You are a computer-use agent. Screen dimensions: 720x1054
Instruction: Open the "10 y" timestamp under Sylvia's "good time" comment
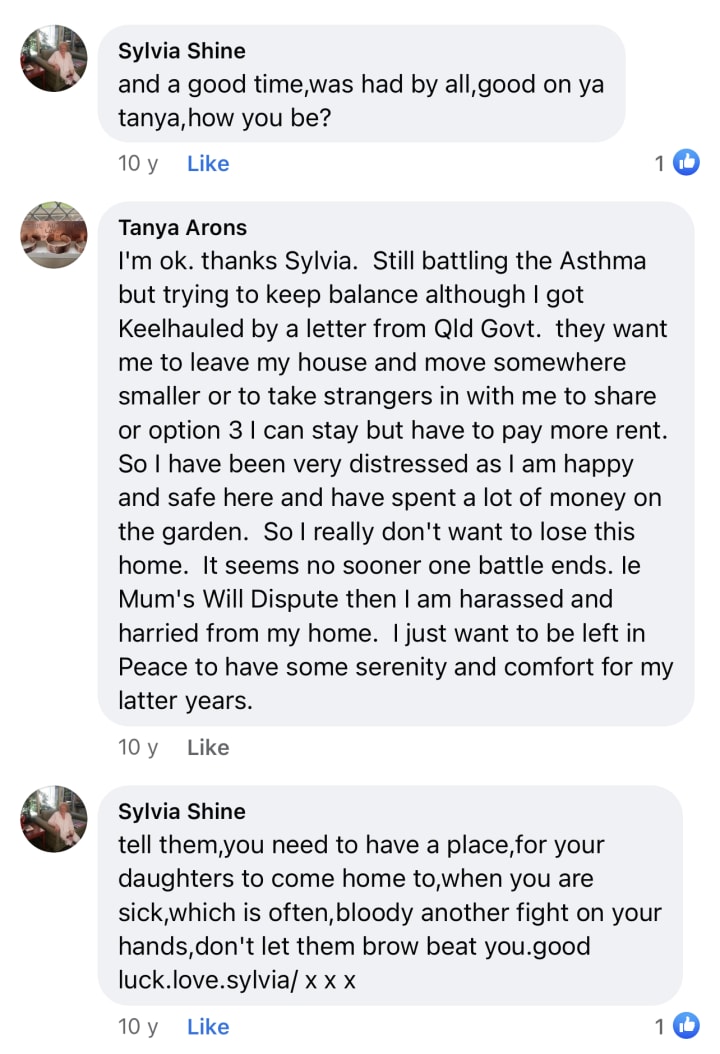[x=138, y=164]
